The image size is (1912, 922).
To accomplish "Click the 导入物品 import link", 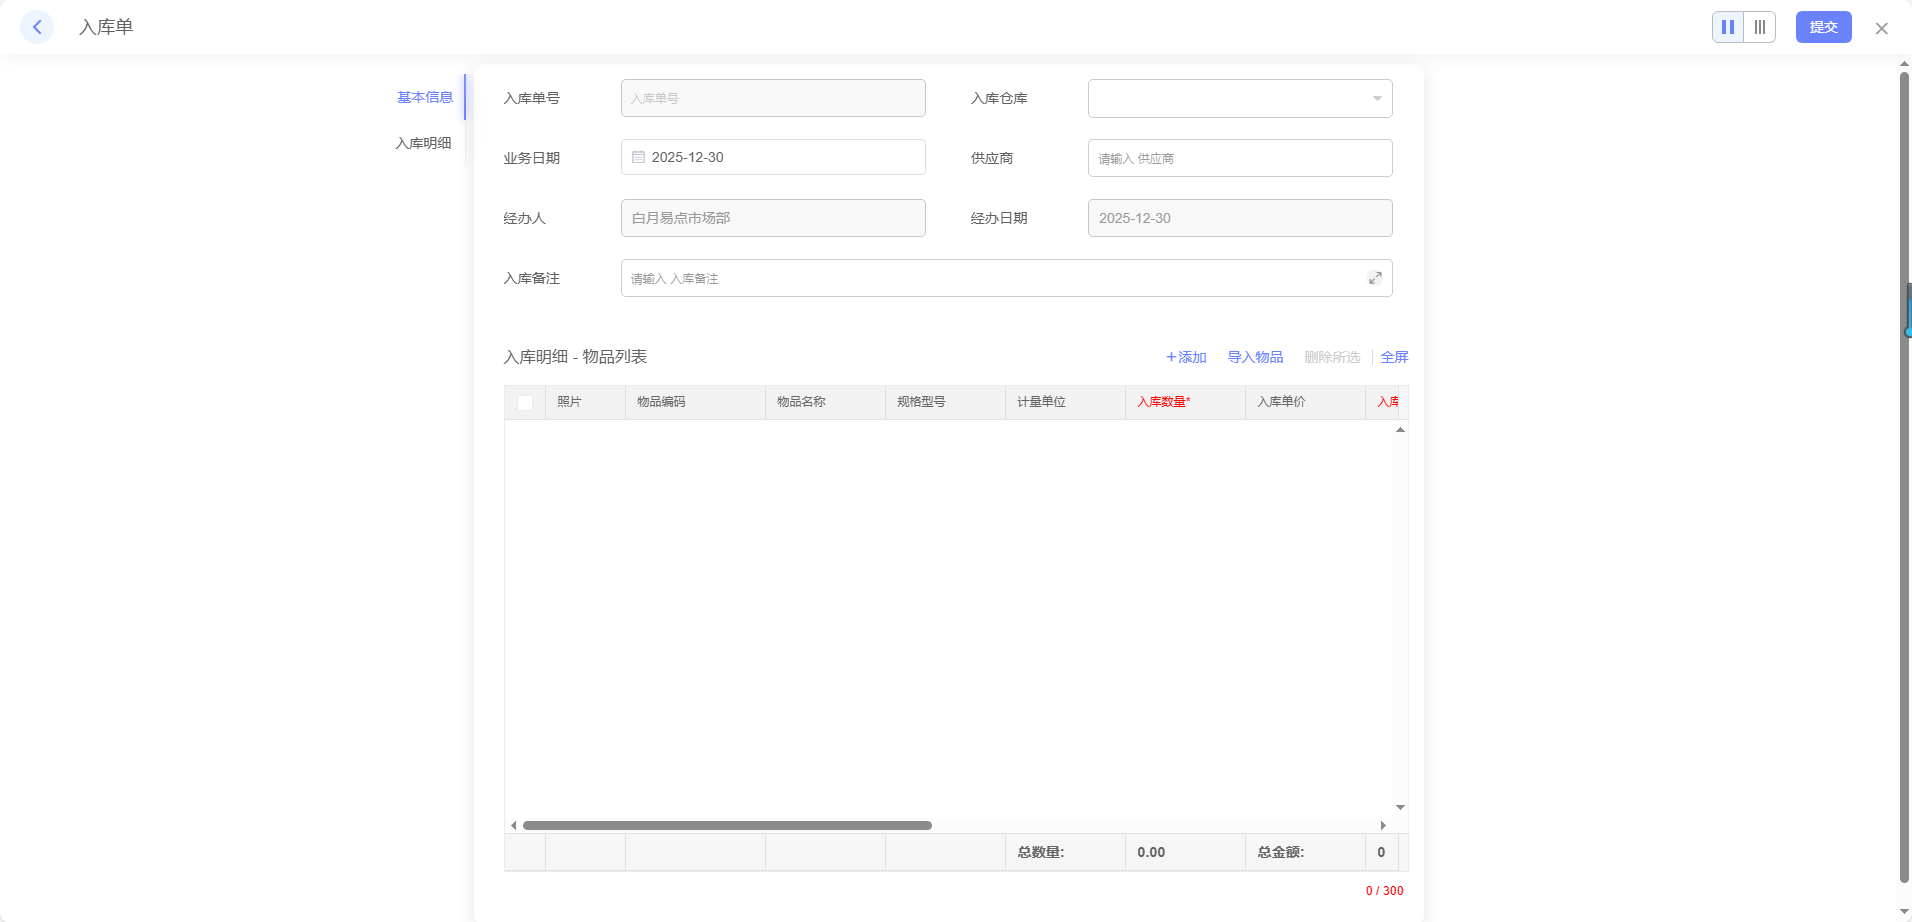I will click(1255, 357).
